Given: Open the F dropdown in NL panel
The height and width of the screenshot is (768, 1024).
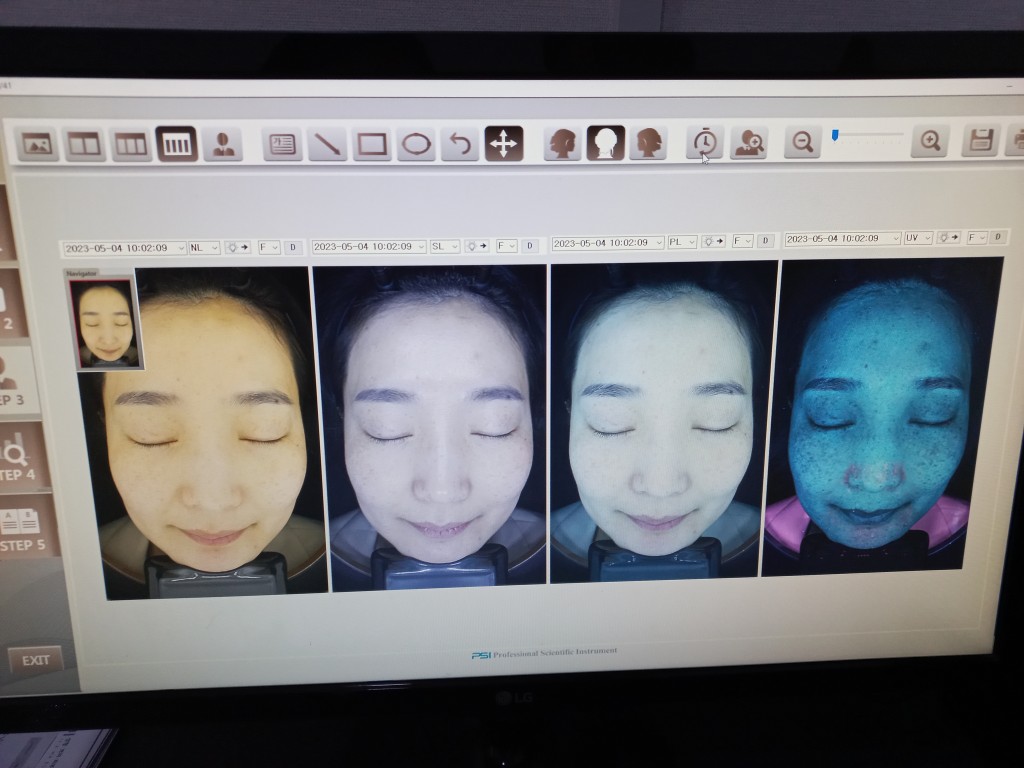Looking at the screenshot, I should coord(269,248).
